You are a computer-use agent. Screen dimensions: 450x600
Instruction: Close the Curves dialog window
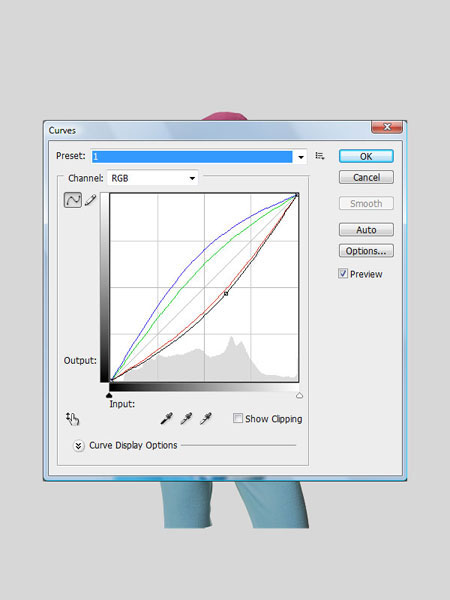click(386, 127)
